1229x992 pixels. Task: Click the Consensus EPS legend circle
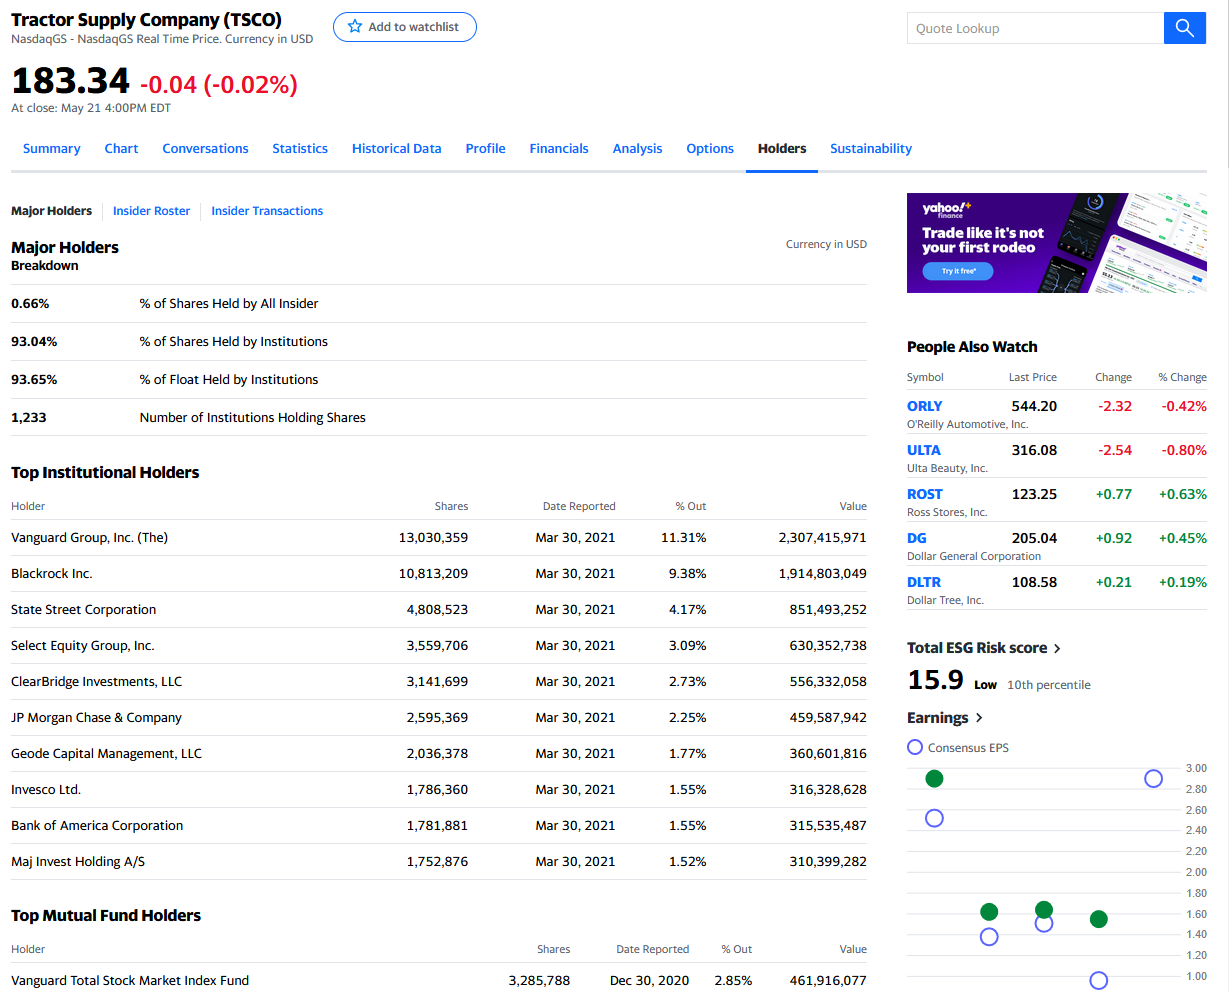coord(915,747)
